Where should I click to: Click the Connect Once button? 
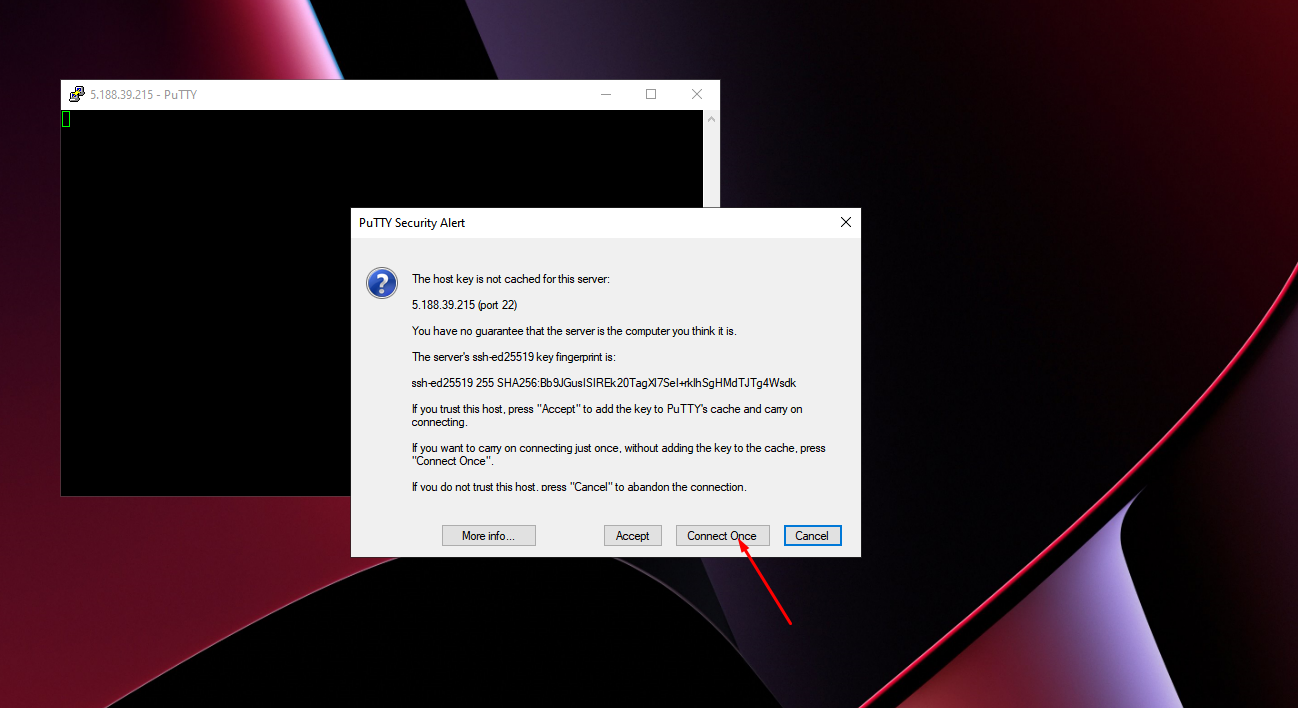pyautogui.click(x=722, y=536)
